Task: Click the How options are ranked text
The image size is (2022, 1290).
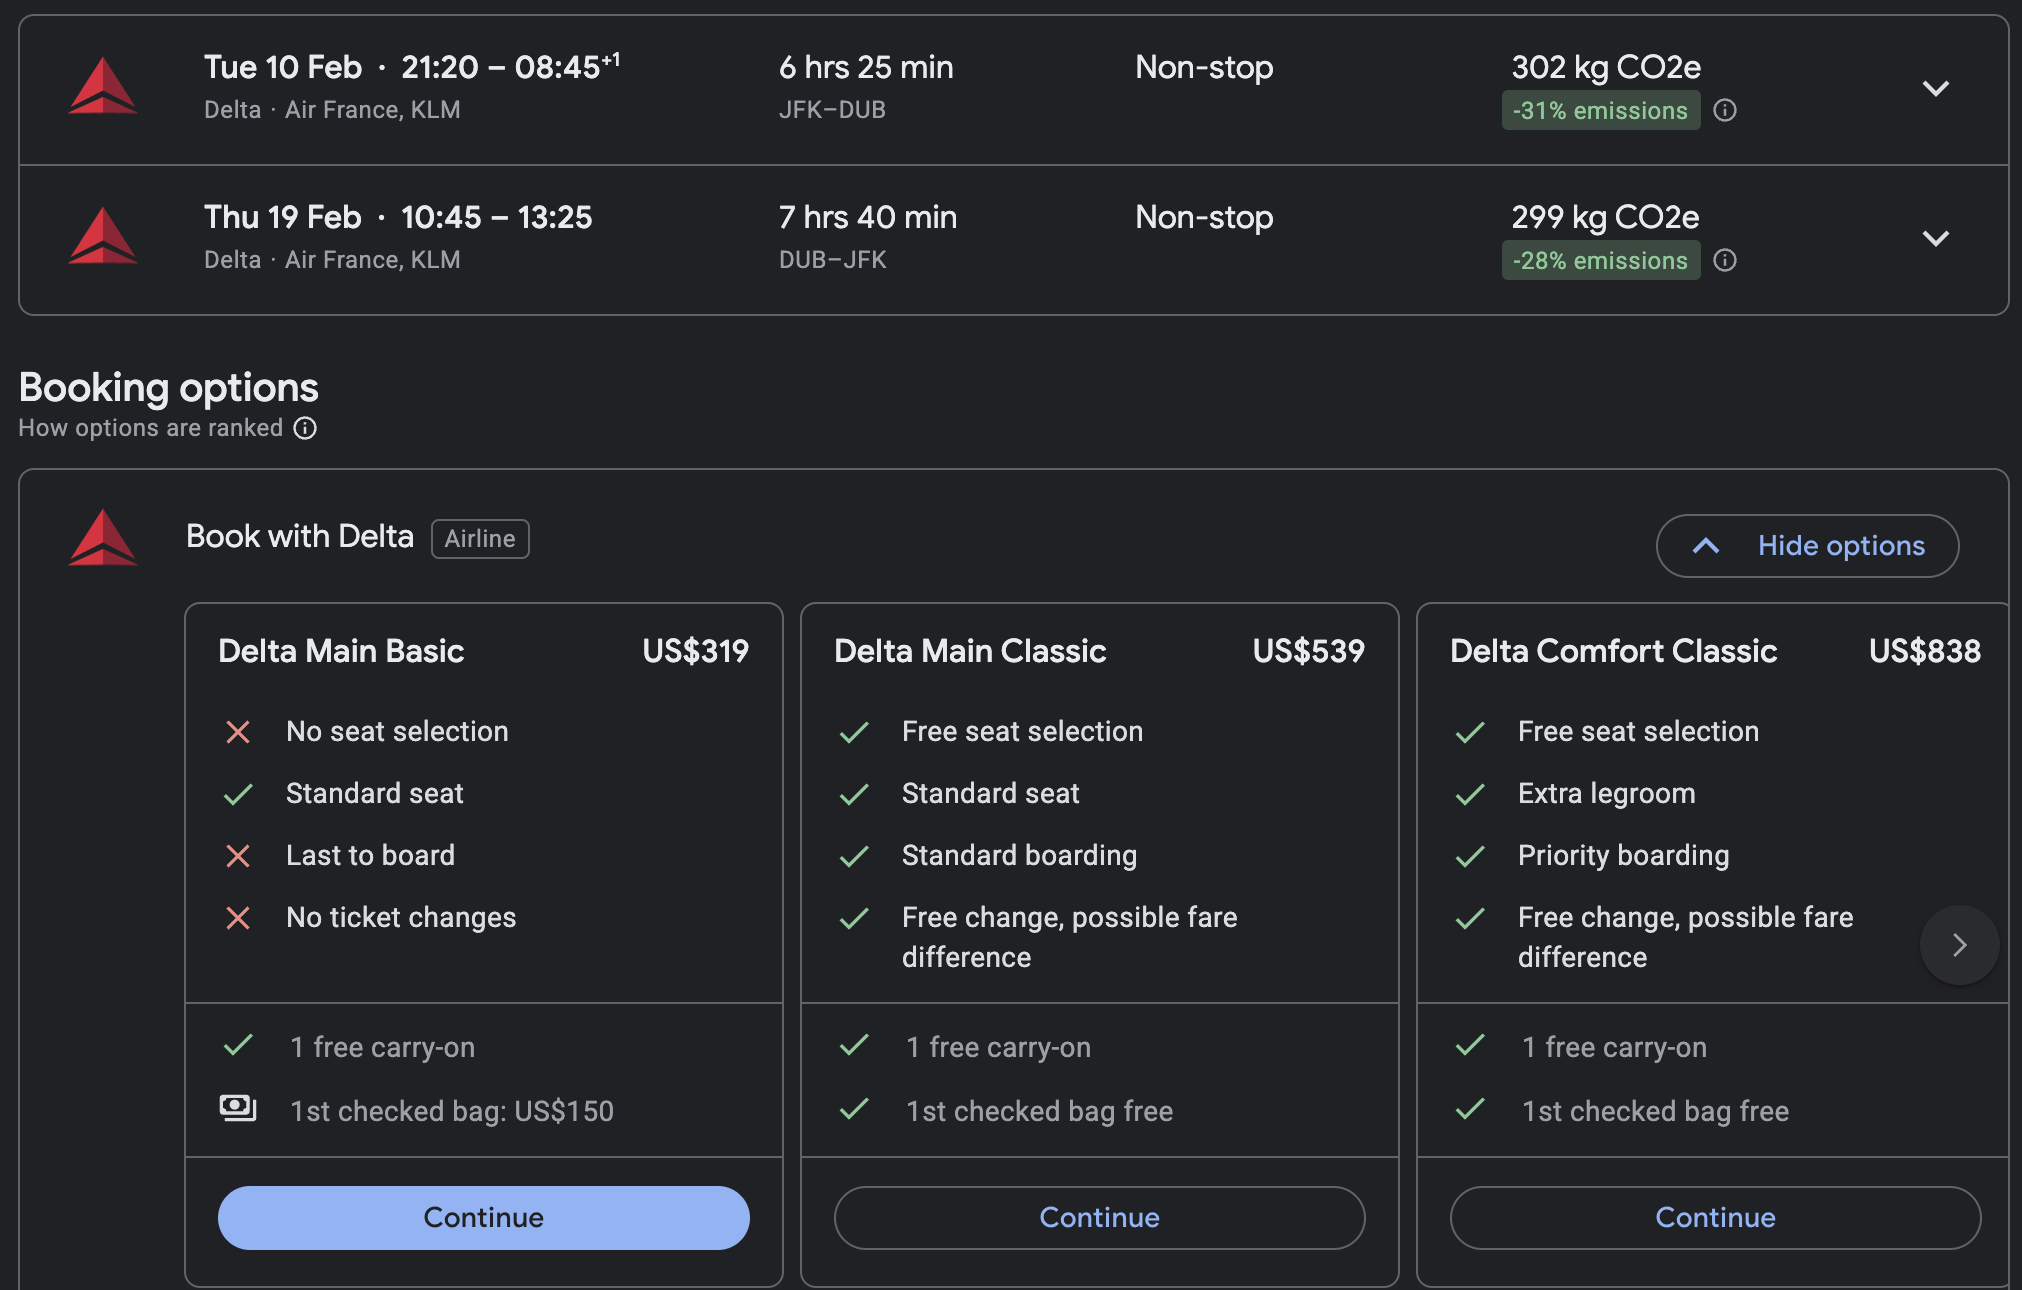Action: point(151,428)
